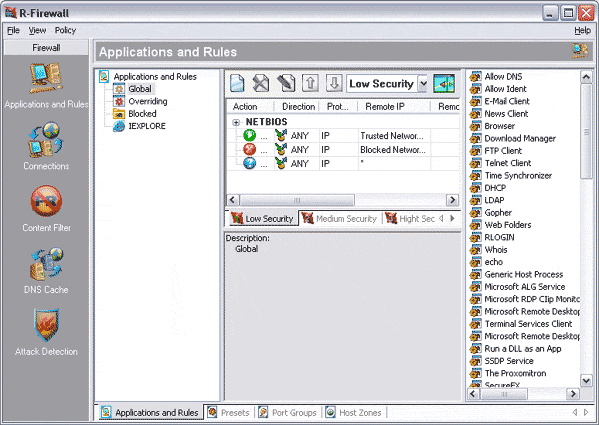Open the Low Security dropdown

(423, 83)
